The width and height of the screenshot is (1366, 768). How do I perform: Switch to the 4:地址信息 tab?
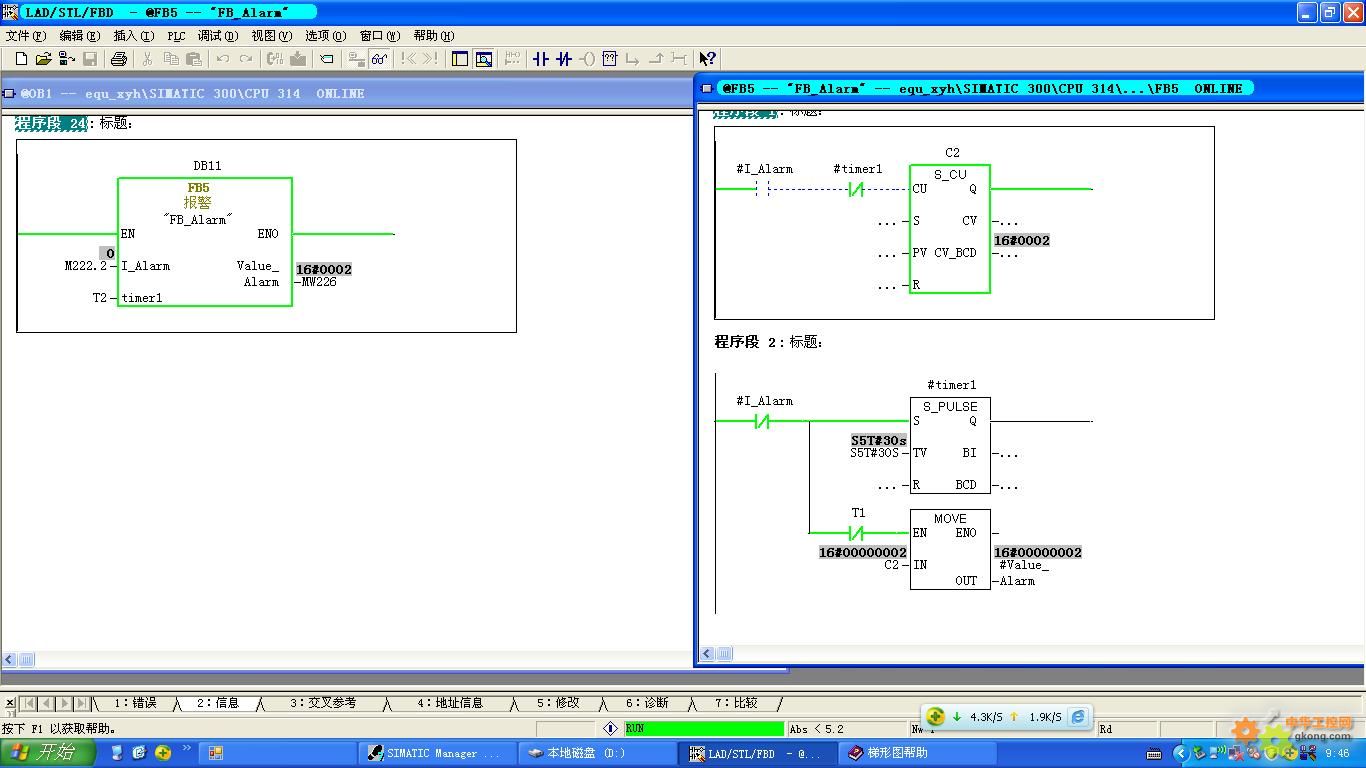(x=450, y=703)
